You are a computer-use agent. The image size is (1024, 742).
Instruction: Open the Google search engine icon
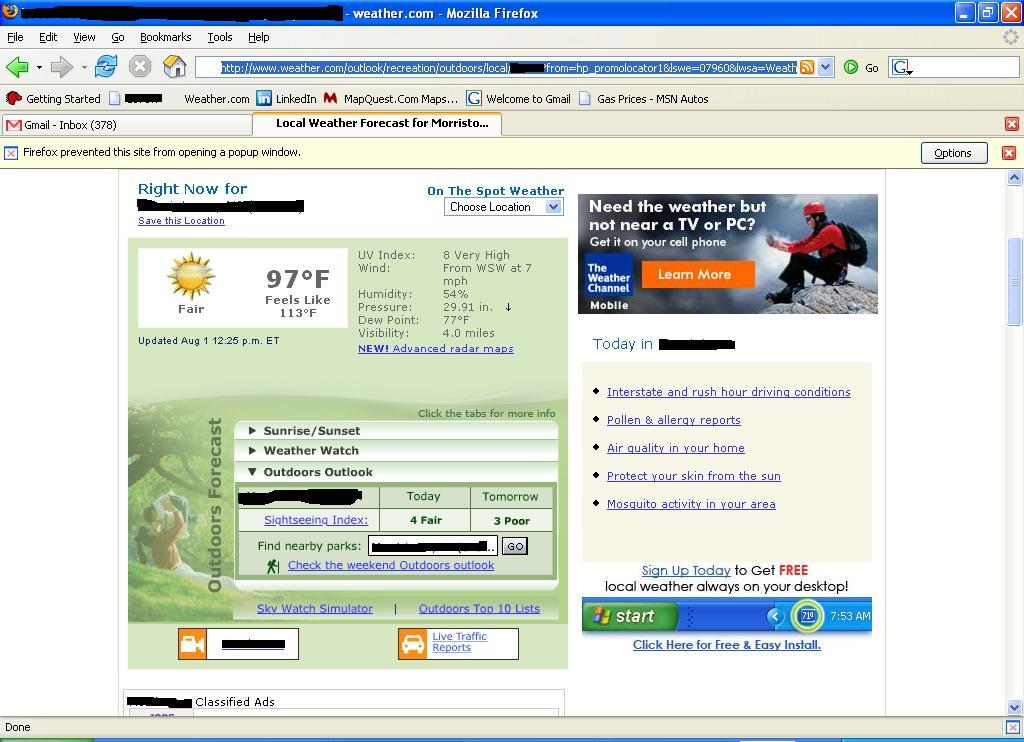click(x=901, y=67)
